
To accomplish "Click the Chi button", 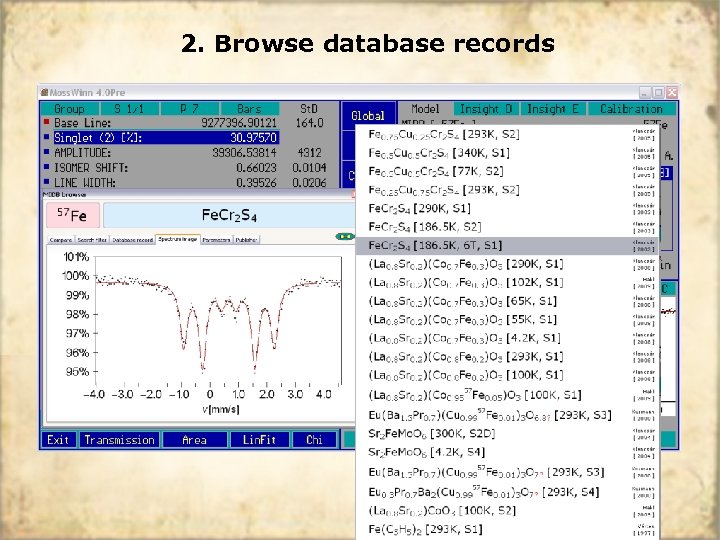I will 315,440.
